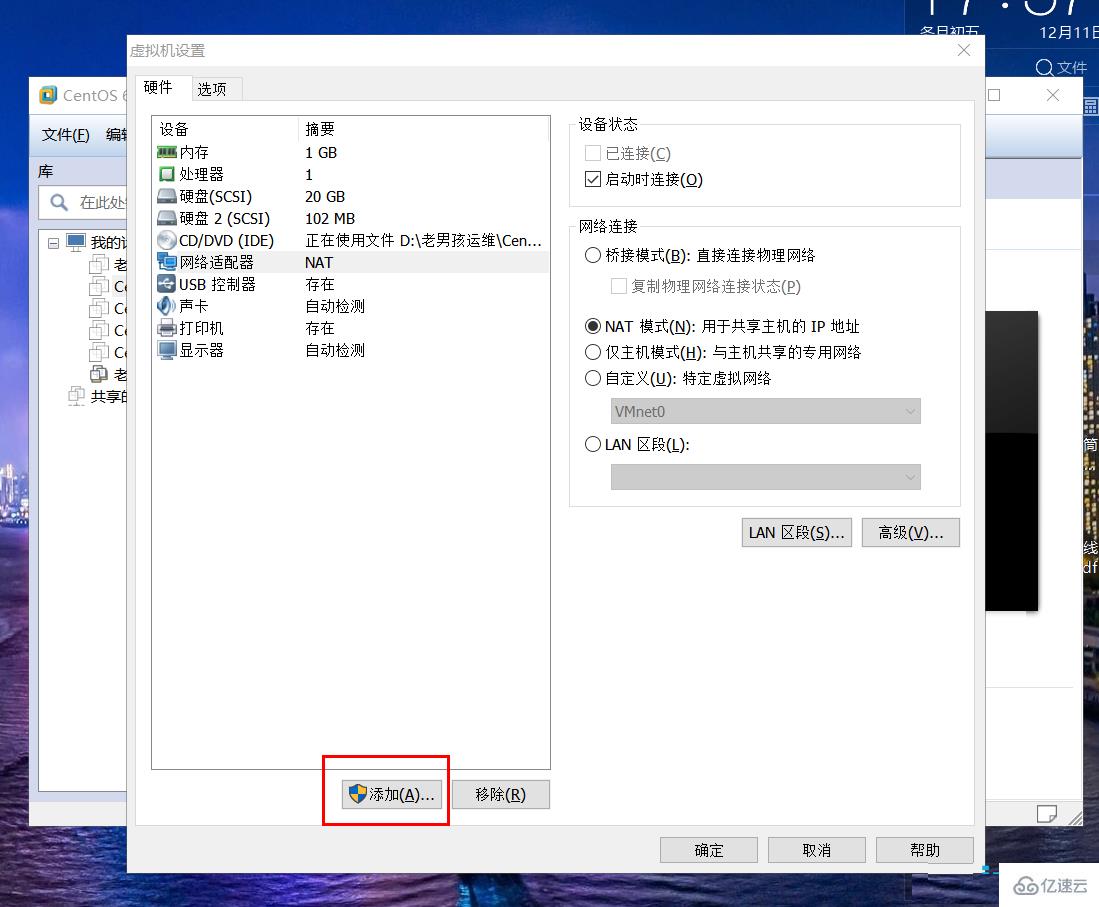Screen dimensions: 1099x907
Task: Click the 显示器 display icon
Action: pos(167,350)
